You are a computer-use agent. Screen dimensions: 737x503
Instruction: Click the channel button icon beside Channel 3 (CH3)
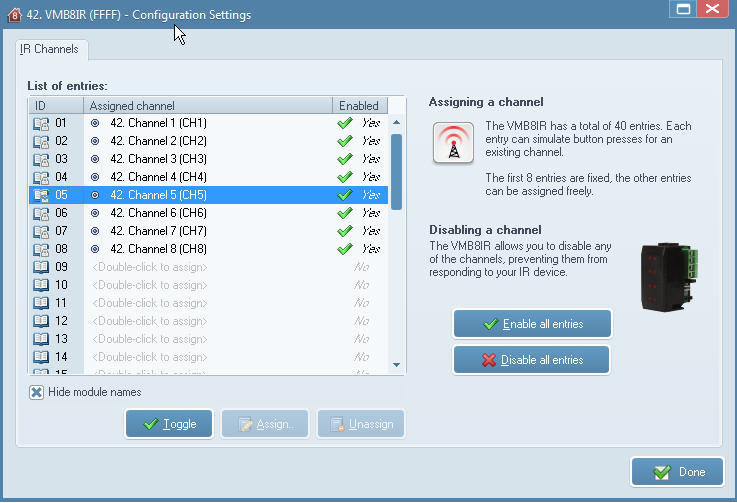pos(95,159)
